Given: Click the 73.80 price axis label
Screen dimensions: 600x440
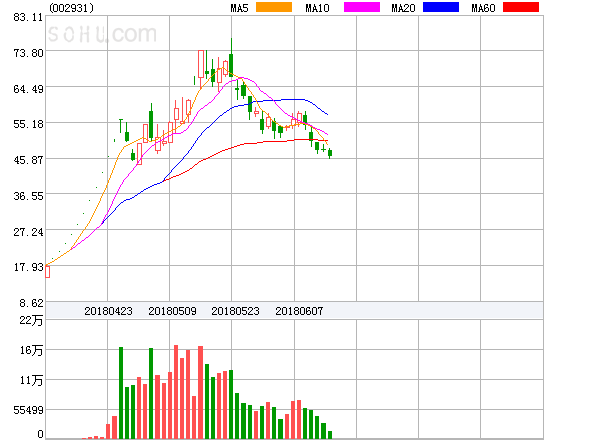Looking at the screenshot, I should click(28, 53).
